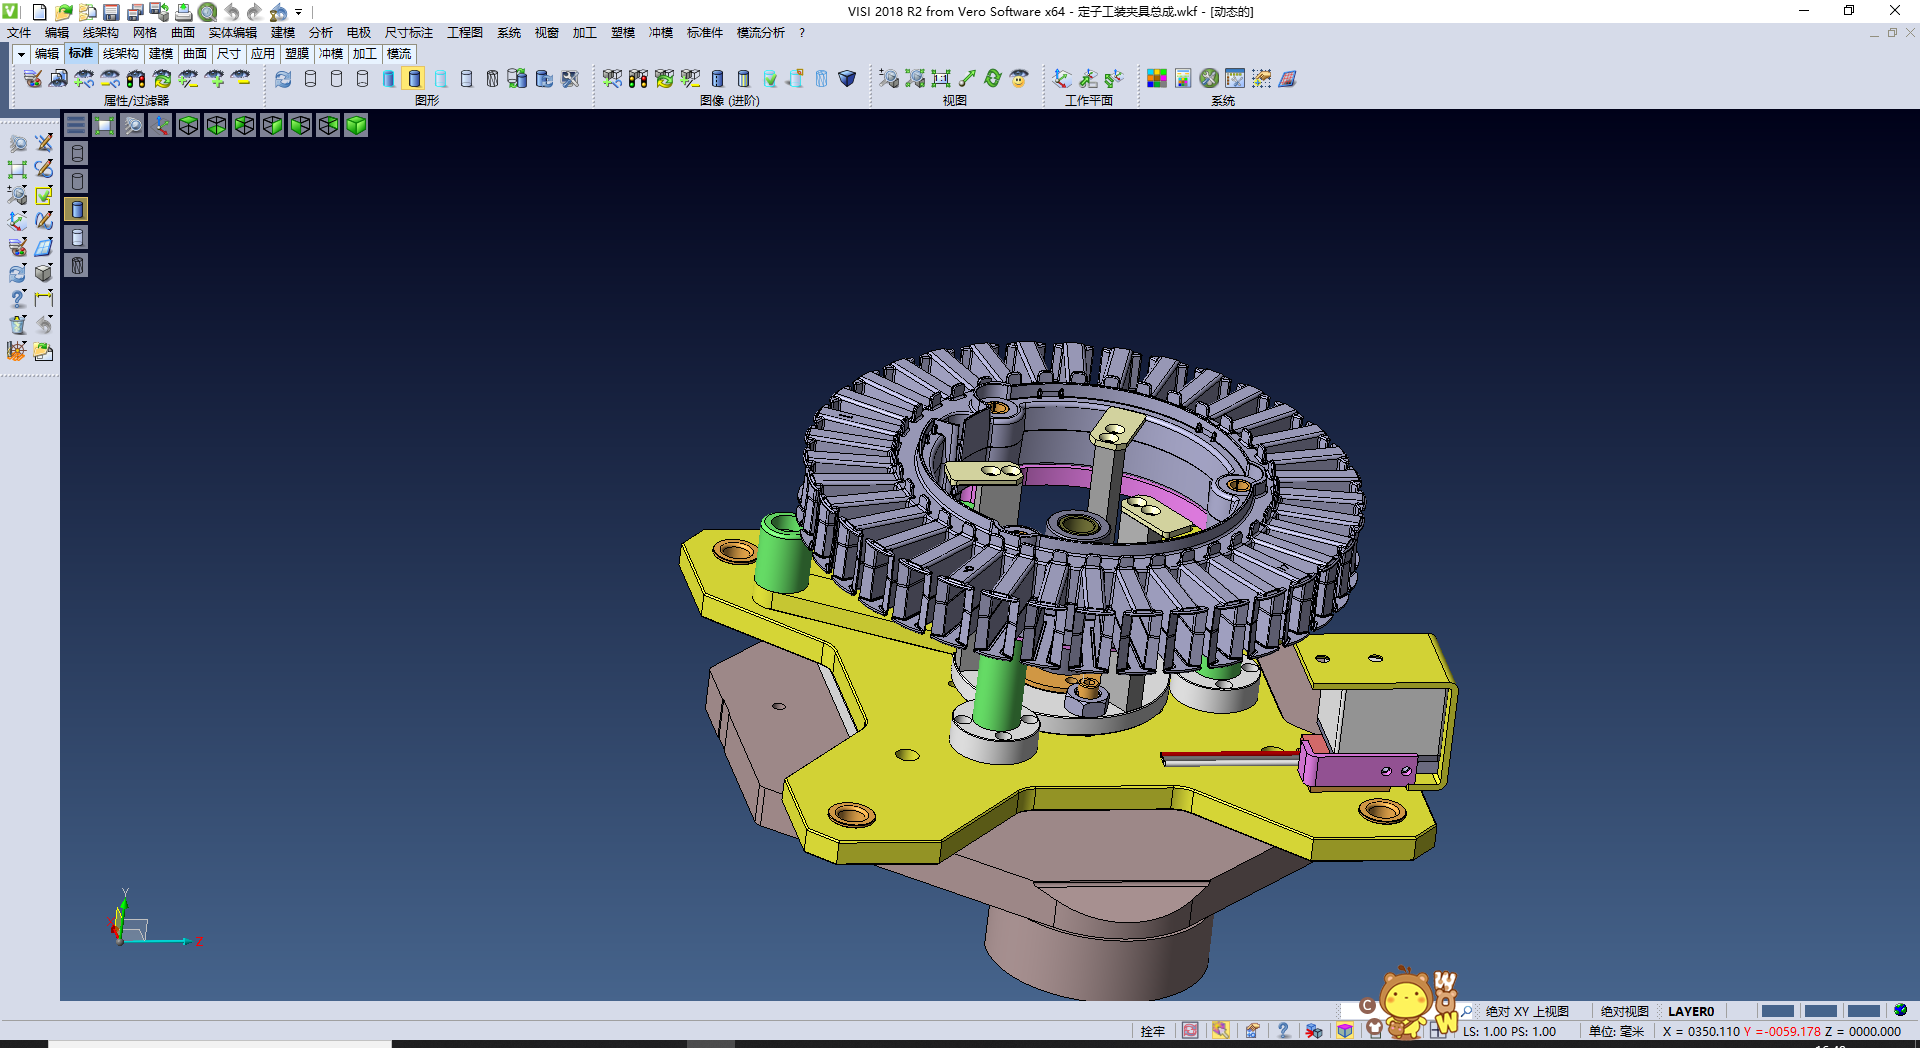Open the LAYER0 layer selector

tap(1690, 1011)
